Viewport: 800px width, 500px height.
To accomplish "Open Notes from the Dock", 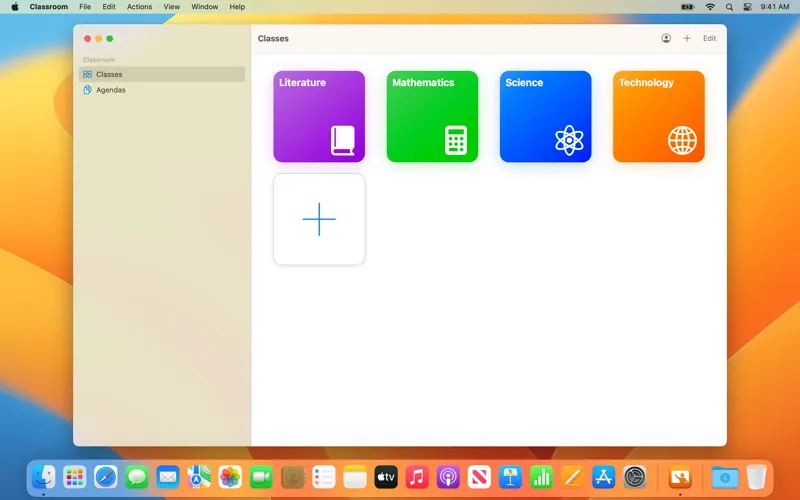I will (x=355, y=478).
